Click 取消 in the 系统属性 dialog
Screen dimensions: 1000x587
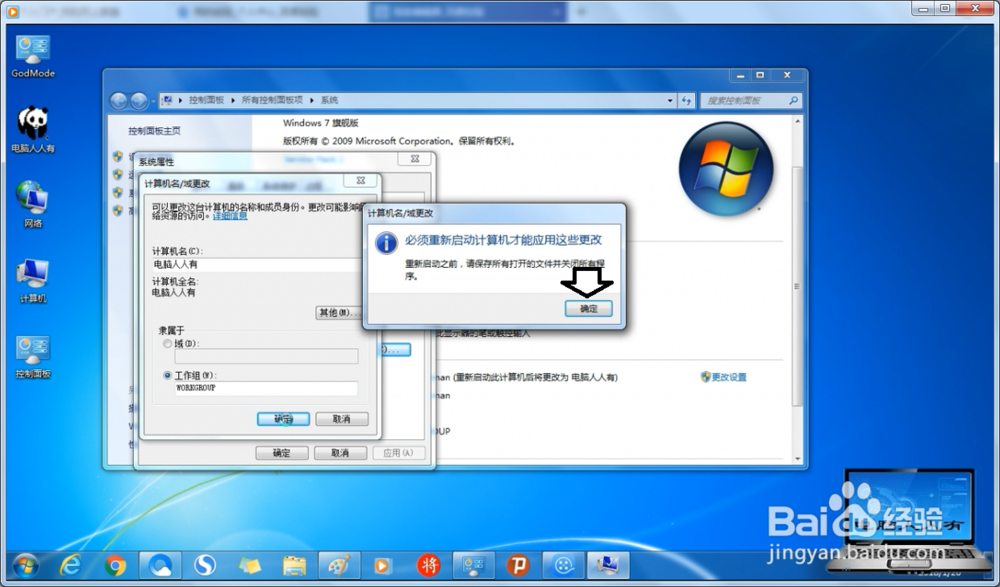coord(341,452)
